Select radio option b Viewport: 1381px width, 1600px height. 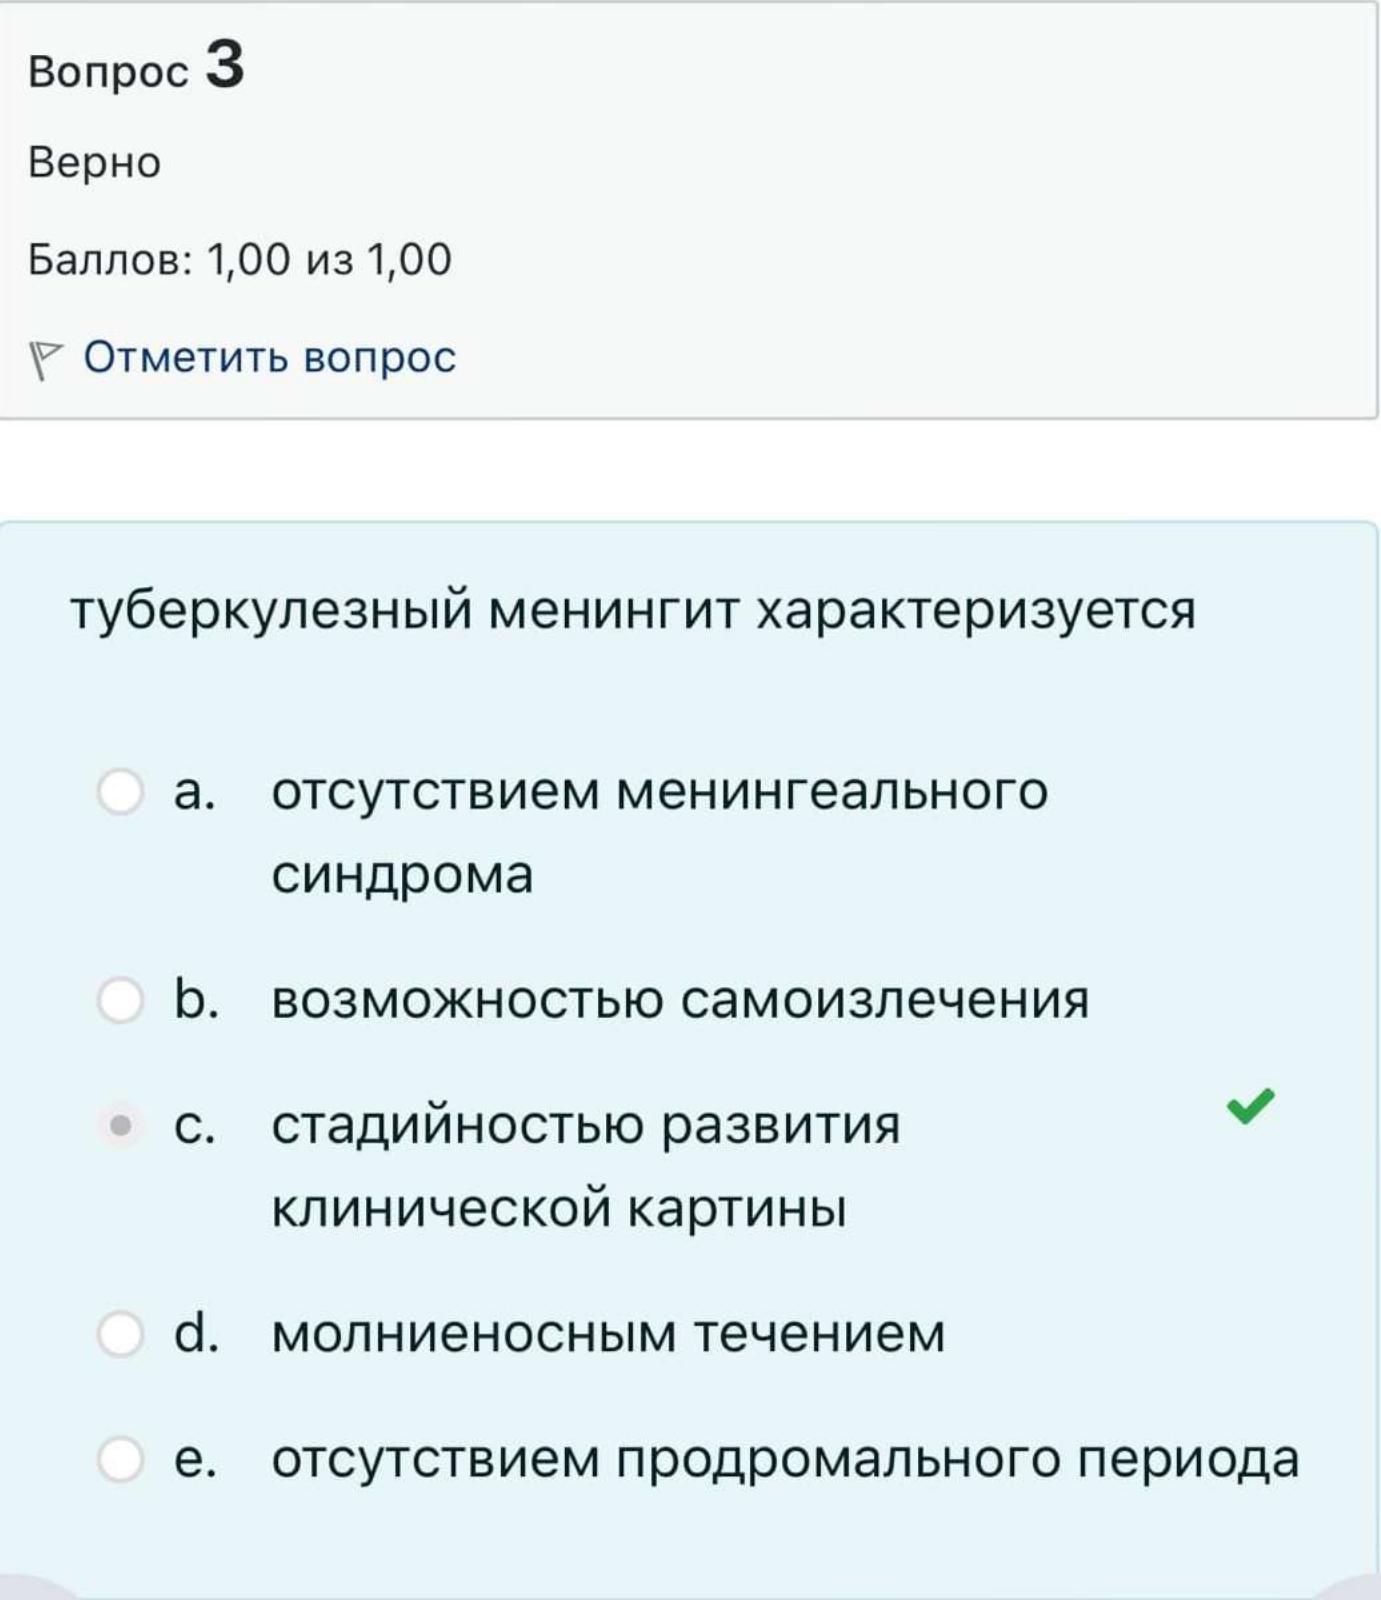[120, 1000]
